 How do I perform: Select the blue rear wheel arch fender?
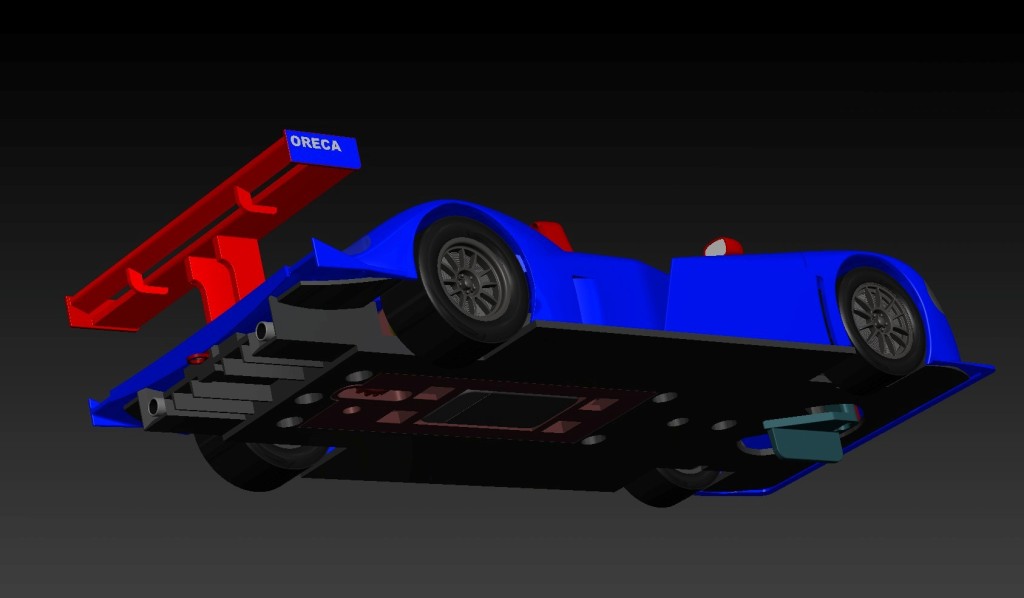tap(400, 230)
